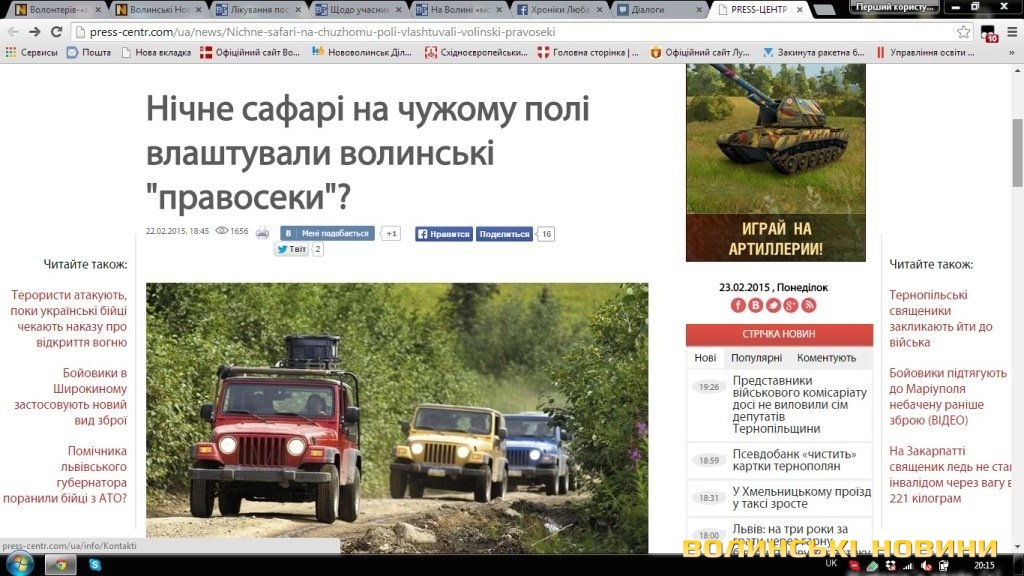Click the Twitter 'Твіт' button
The height and width of the screenshot is (576, 1024).
tap(292, 249)
